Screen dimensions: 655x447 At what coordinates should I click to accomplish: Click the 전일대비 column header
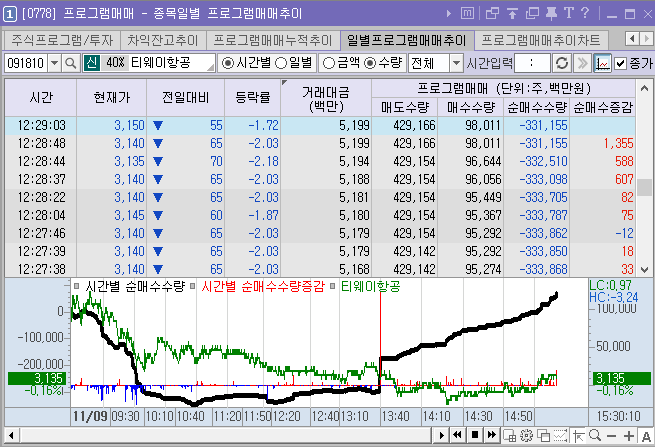coord(185,97)
